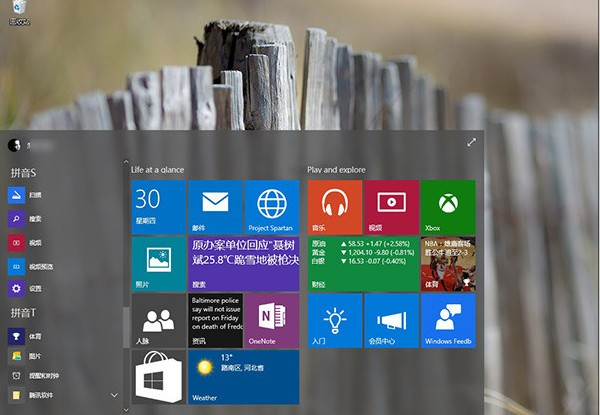
Task: Open the Alarms and Clock app in the list
Action: click(x=34, y=376)
